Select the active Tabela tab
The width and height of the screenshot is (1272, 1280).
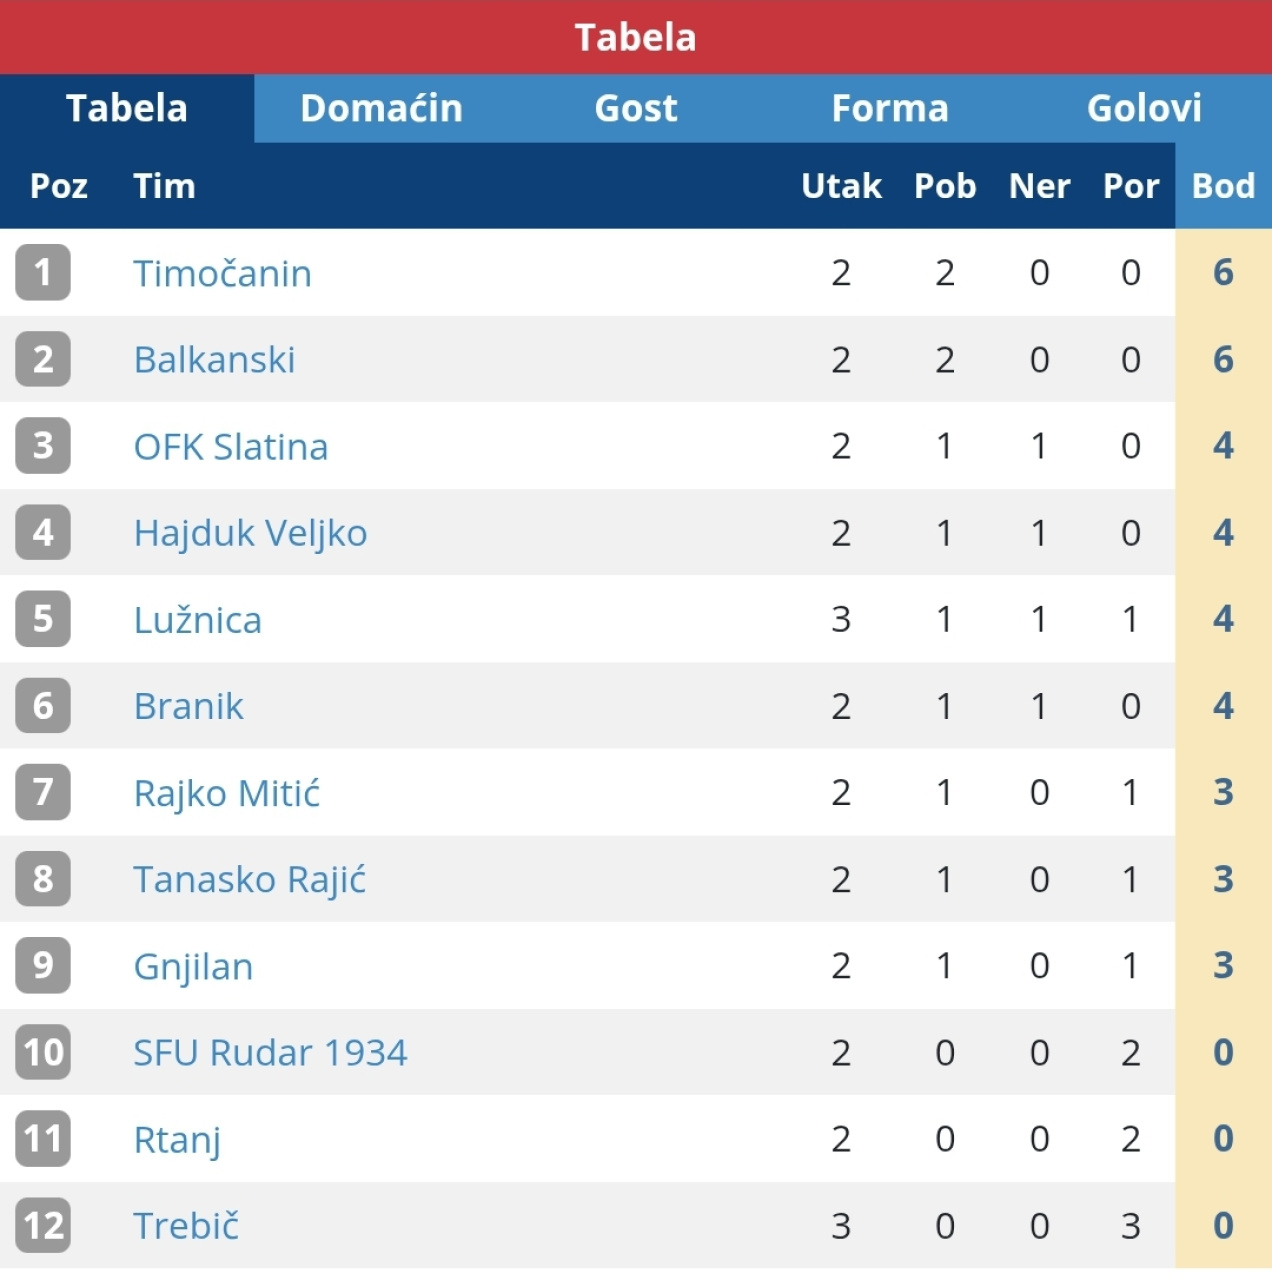click(x=127, y=108)
